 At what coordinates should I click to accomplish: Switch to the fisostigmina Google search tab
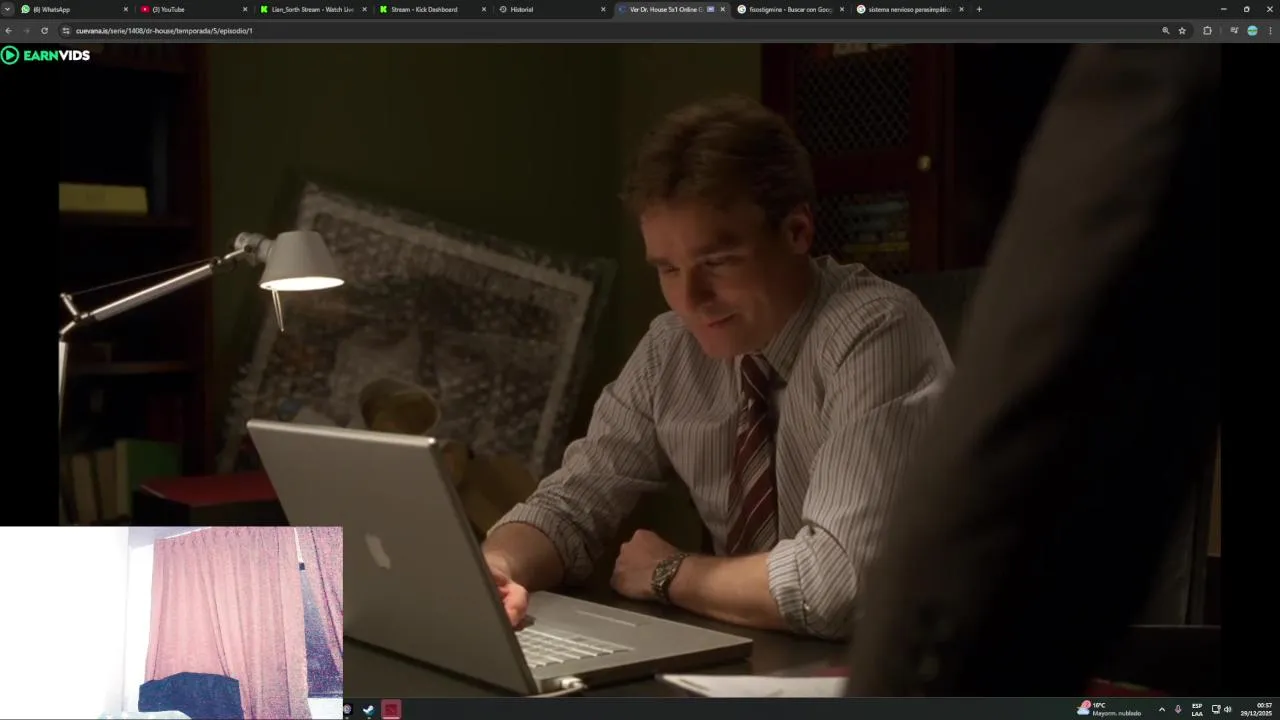click(x=790, y=9)
